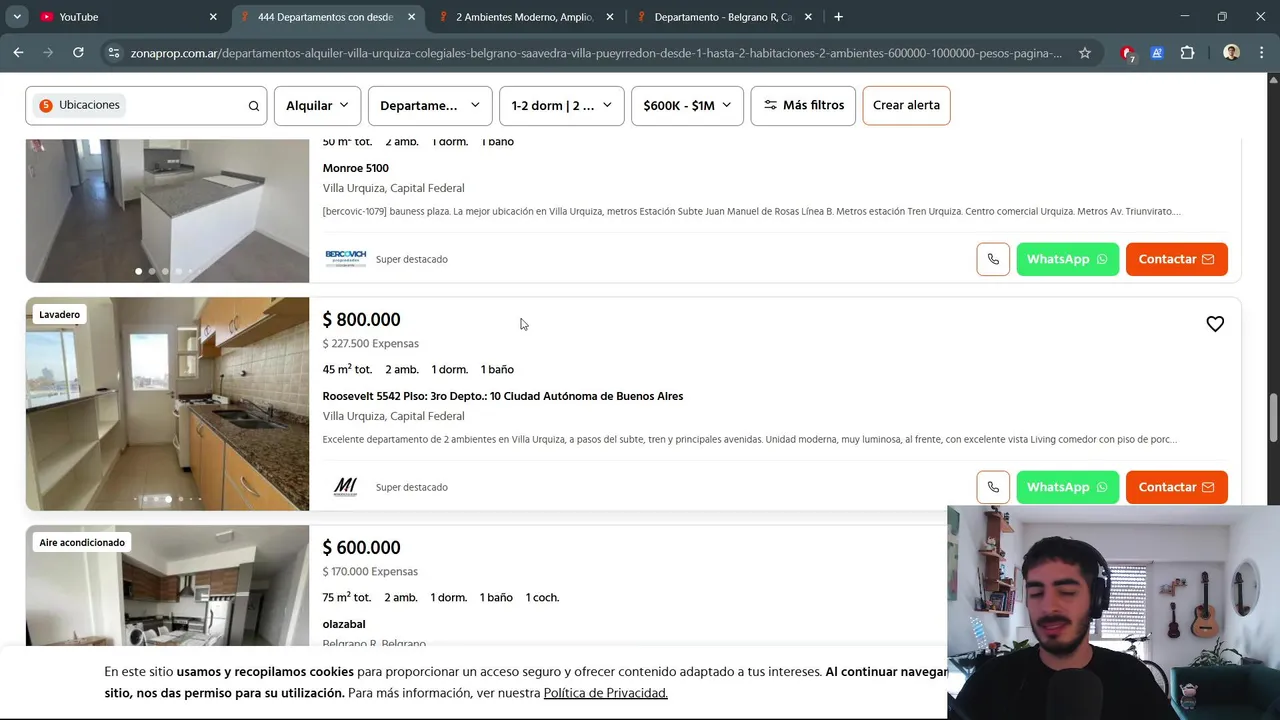Open Más filtros
This screenshot has height=720, width=1280.
(803, 105)
